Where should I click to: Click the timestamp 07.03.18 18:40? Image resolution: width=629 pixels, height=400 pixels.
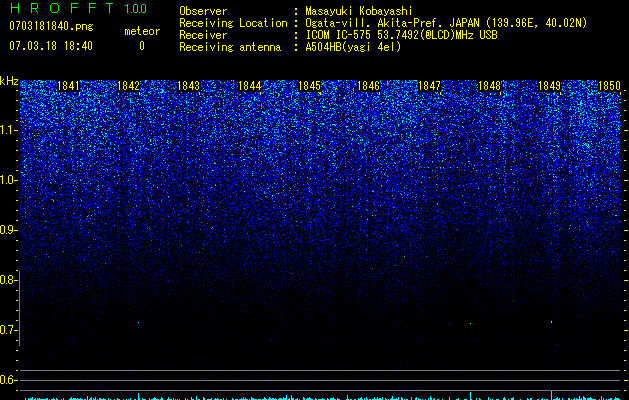(x=51, y=46)
